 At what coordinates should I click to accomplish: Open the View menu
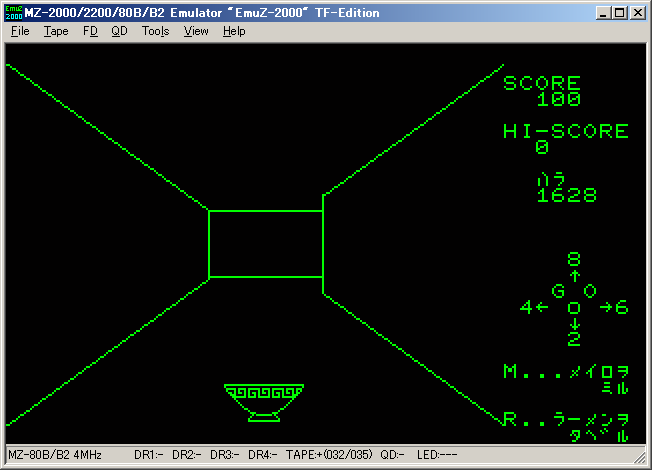tap(196, 31)
